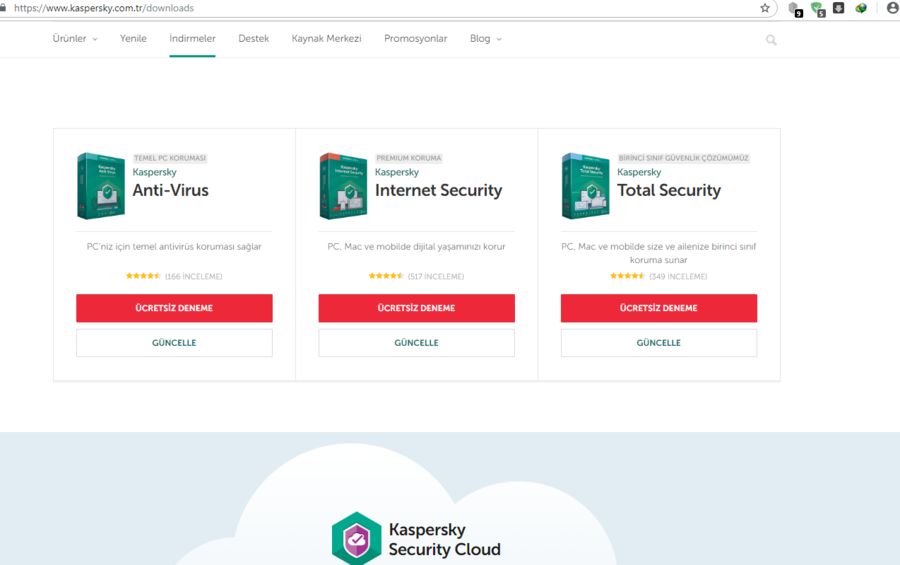The height and width of the screenshot is (565, 900).
Task: Open the Promosyonlar menu item
Action: click(x=416, y=38)
